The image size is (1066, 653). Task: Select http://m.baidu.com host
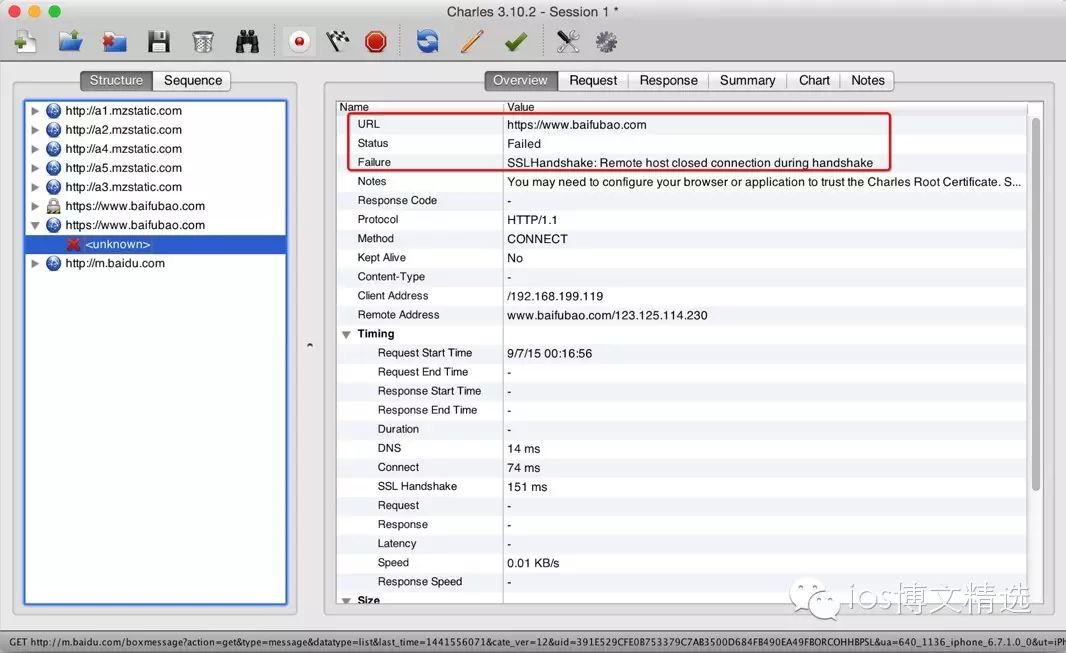(115, 263)
